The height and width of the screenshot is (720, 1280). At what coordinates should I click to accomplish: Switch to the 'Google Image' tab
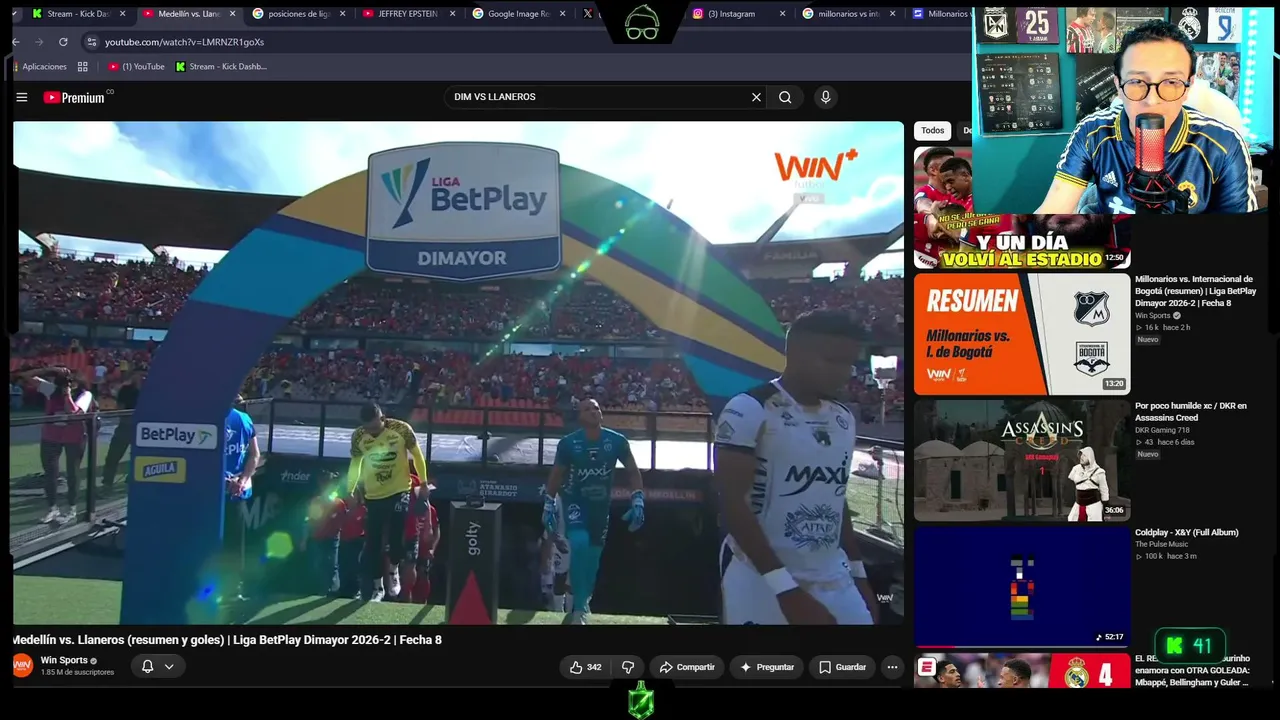pyautogui.click(x=518, y=14)
